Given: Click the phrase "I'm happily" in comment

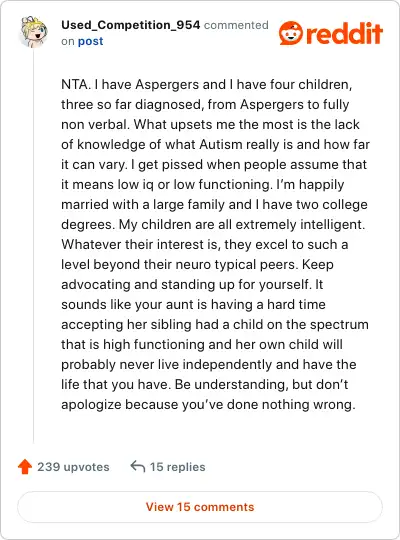Looking at the screenshot, I should [310, 185].
